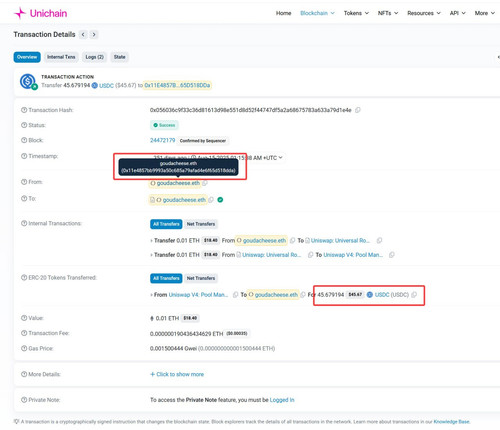Select All Transfers under Internal Transactions
Image resolution: width=500 pixels, height=430 pixels.
(166, 224)
